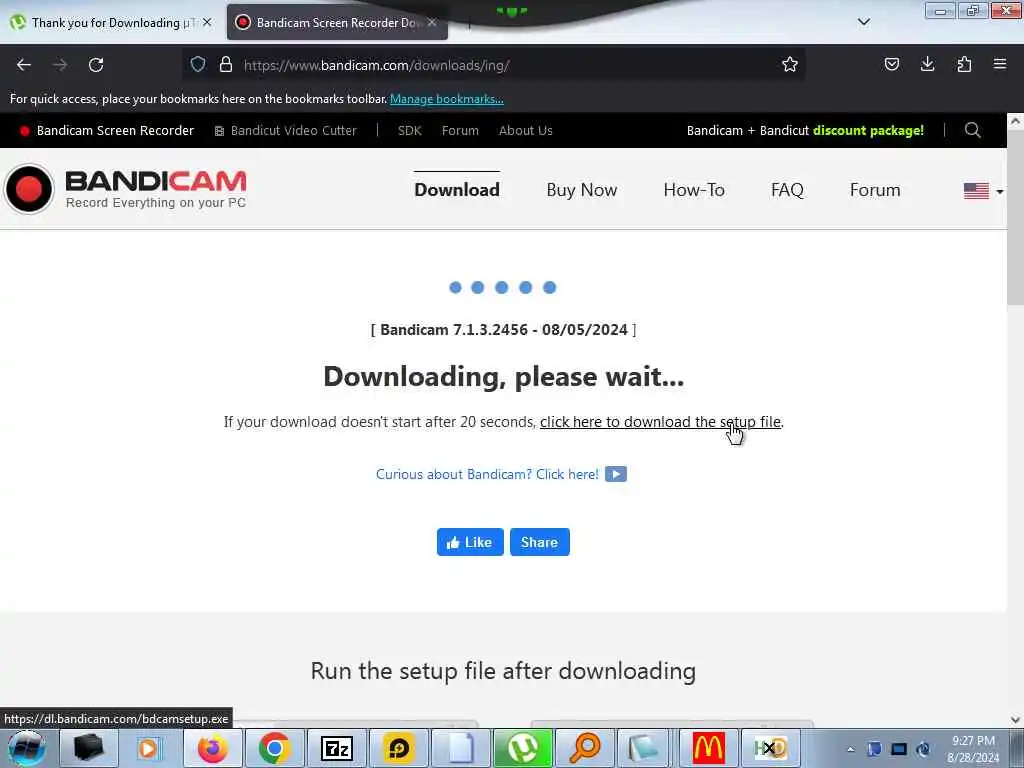
Task: Click the taskbar clock and date
Action: pyautogui.click(x=973, y=749)
